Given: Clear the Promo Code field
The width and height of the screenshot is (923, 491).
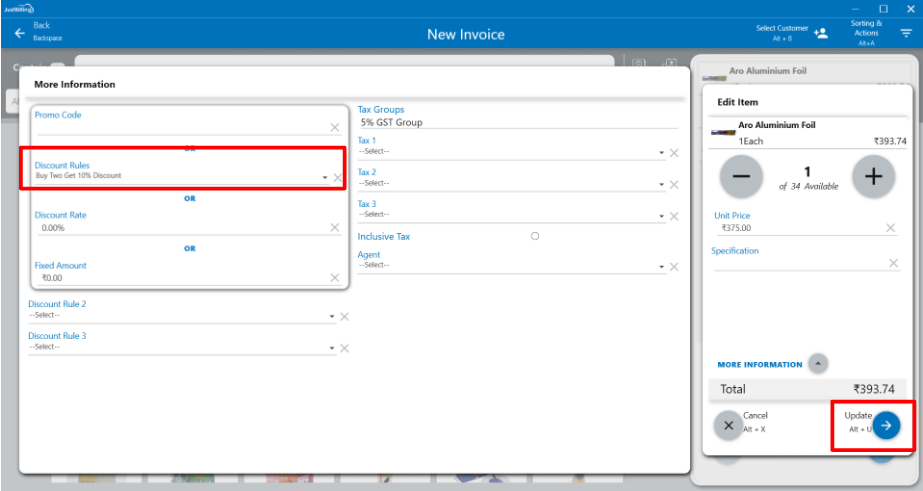Looking at the screenshot, I should pyautogui.click(x=335, y=128).
